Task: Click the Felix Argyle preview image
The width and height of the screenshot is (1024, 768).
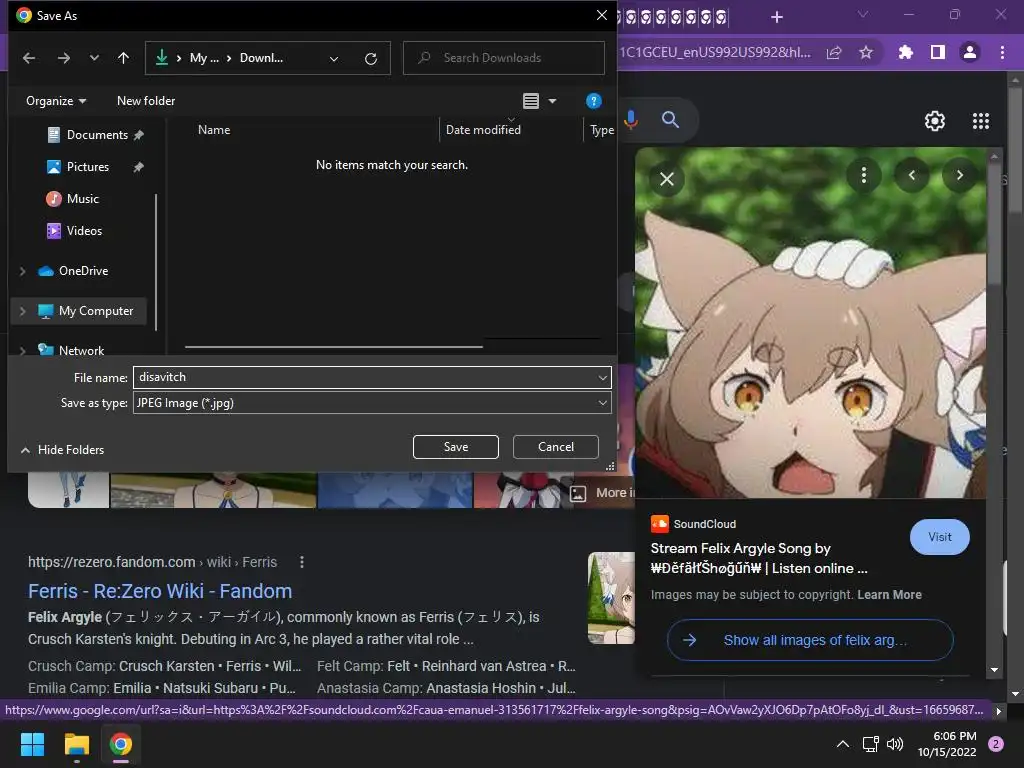Action: click(x=810, y=323)
